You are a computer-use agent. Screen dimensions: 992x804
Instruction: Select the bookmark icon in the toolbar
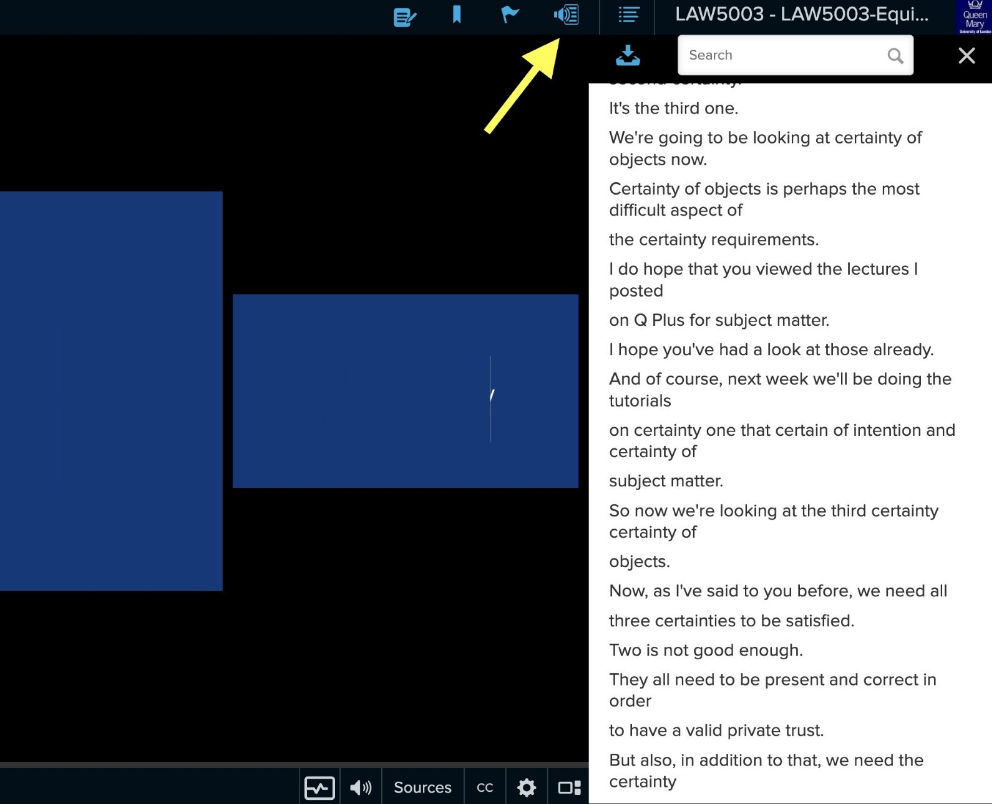(456, 16)
